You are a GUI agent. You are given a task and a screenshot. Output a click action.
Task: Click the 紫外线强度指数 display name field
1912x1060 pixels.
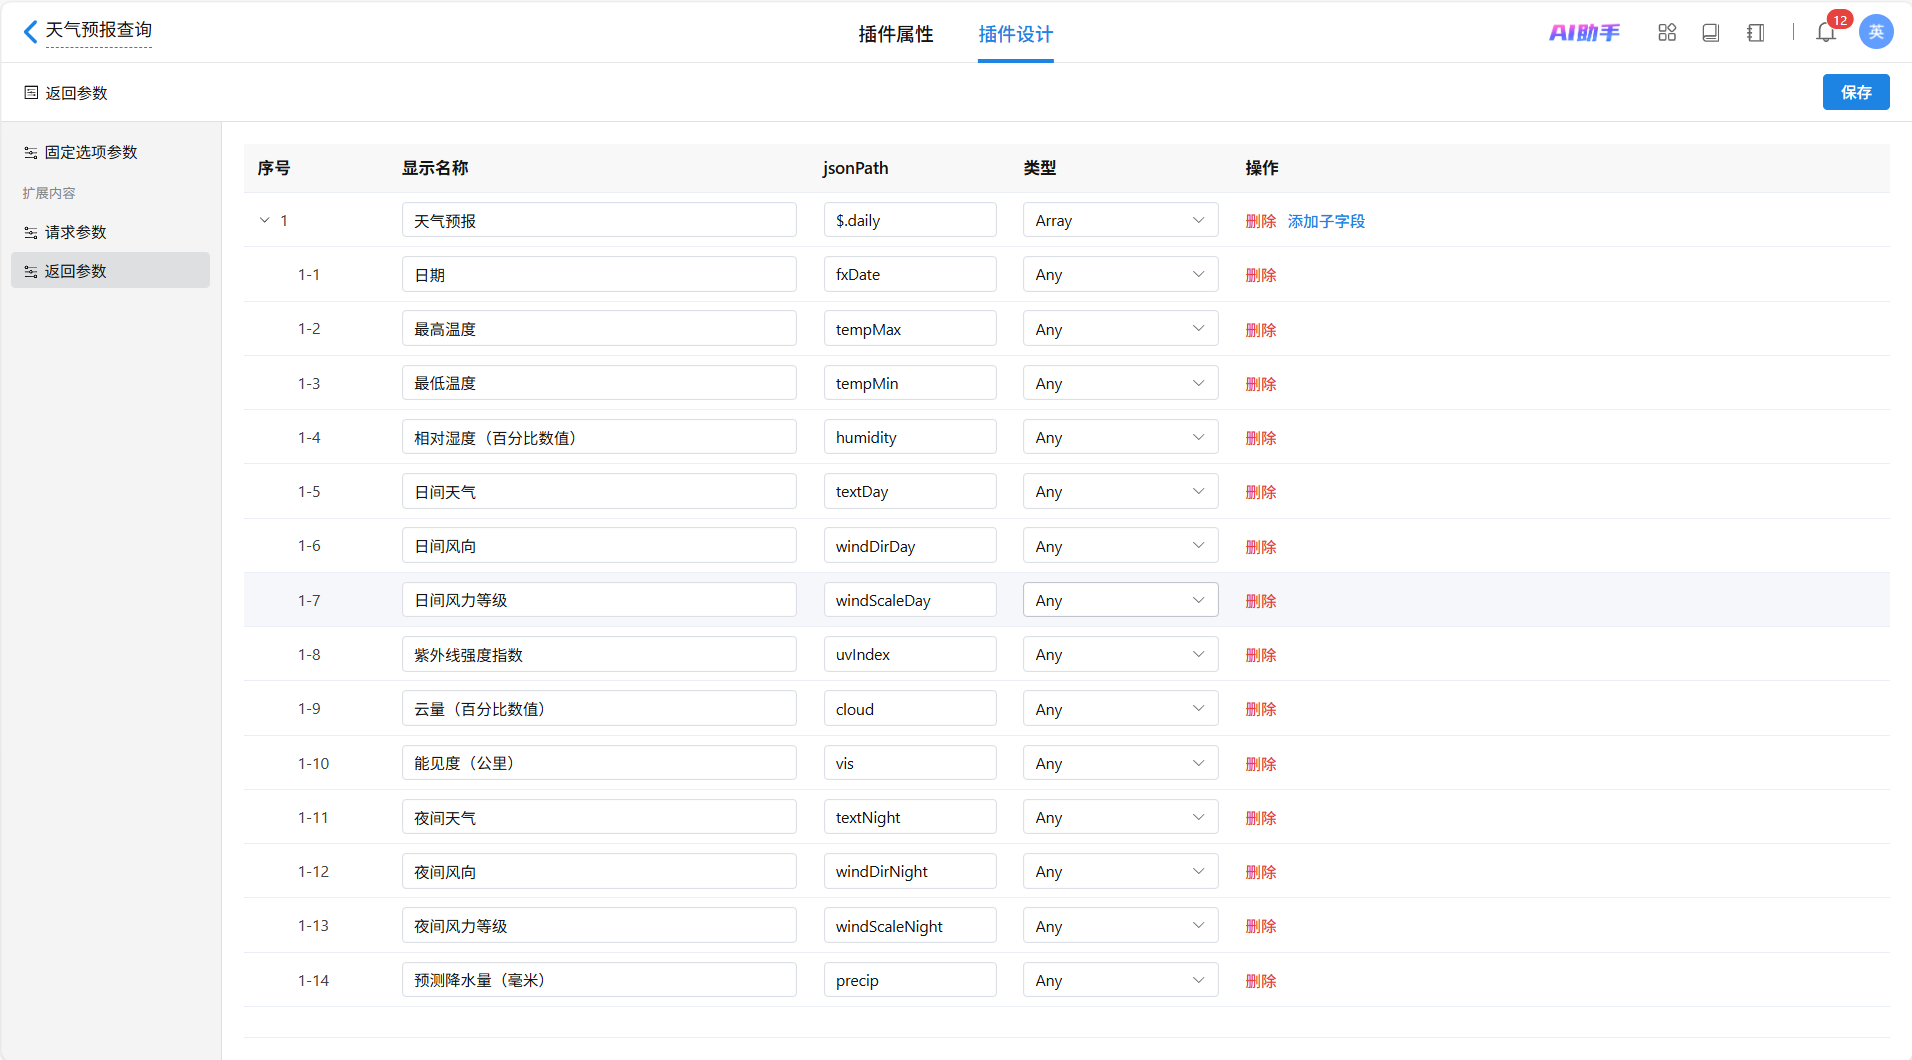point(599,655)
